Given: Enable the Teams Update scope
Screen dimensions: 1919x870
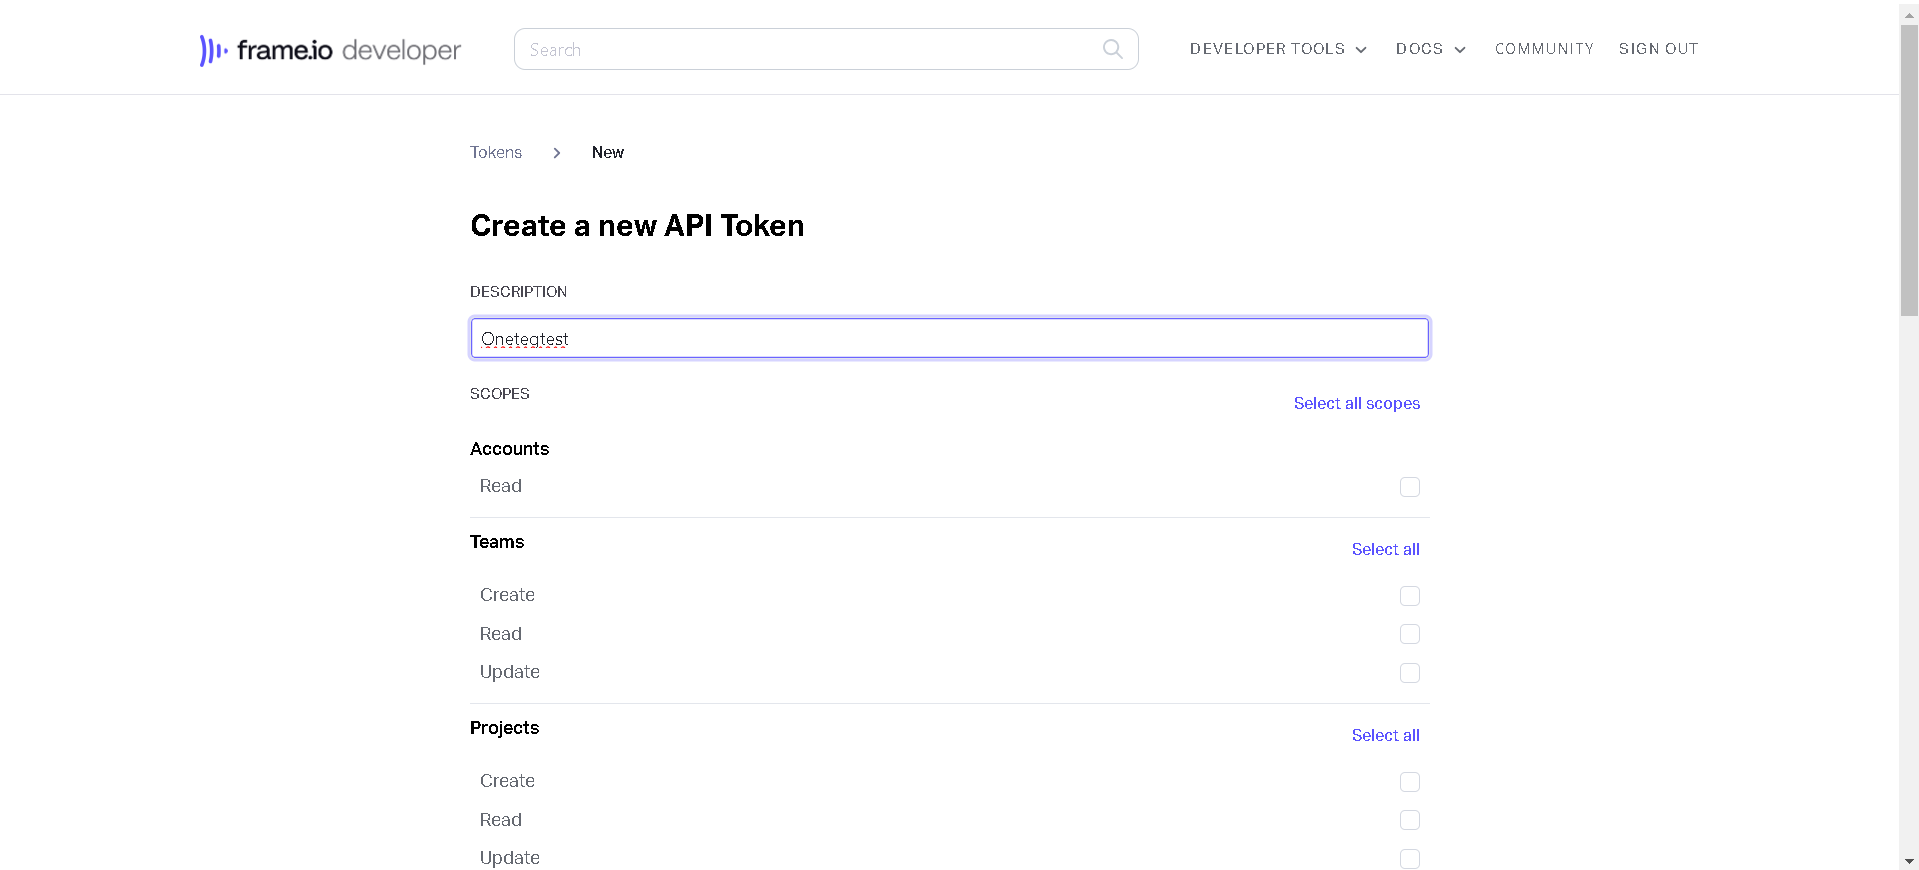Looking at the screenshot, I should (1409, 673).
